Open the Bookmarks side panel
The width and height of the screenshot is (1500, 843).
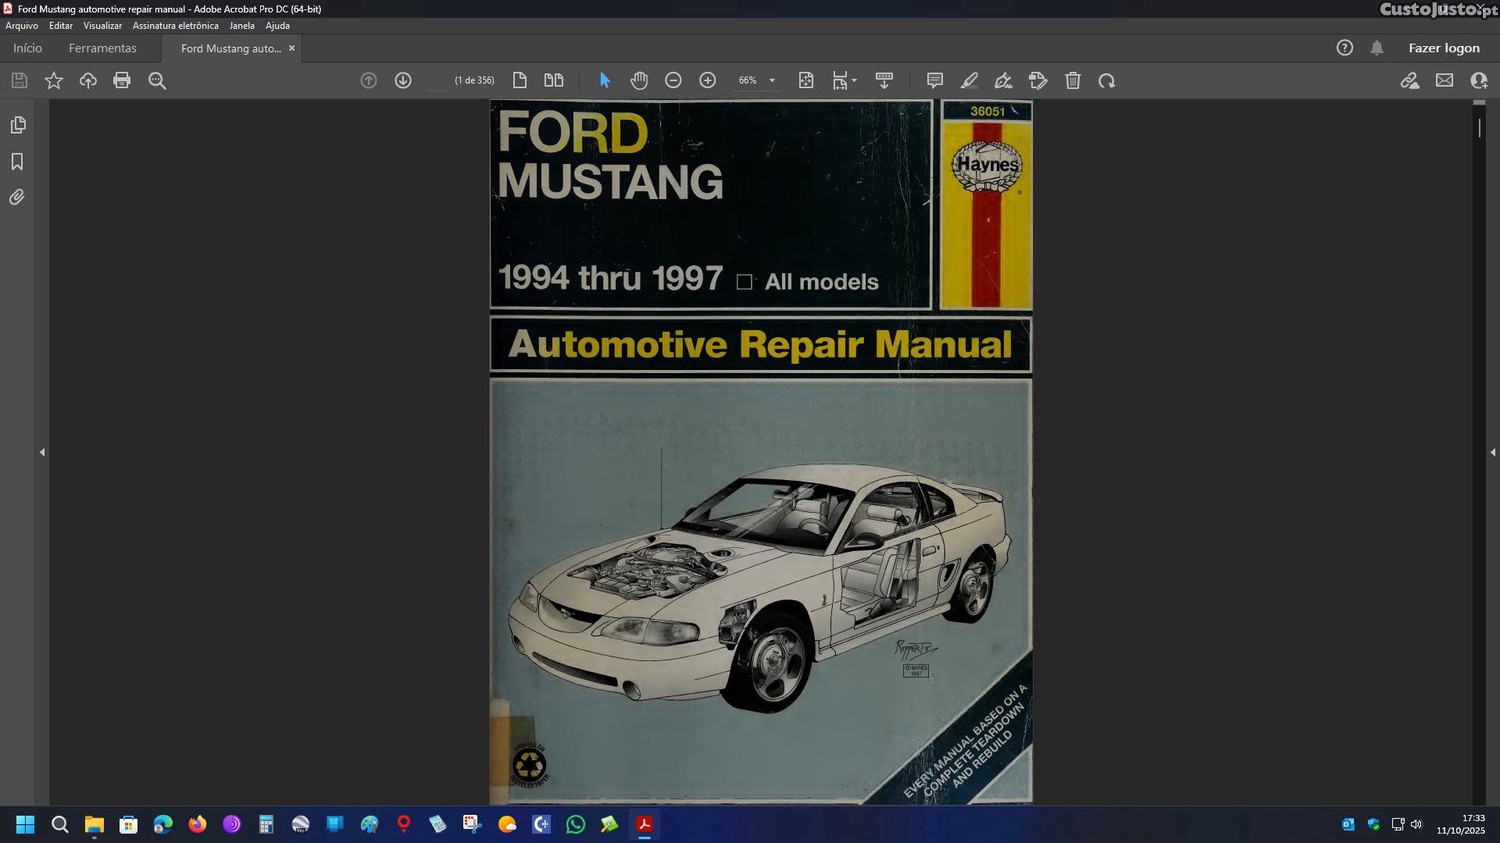click(x=17, y=162)
